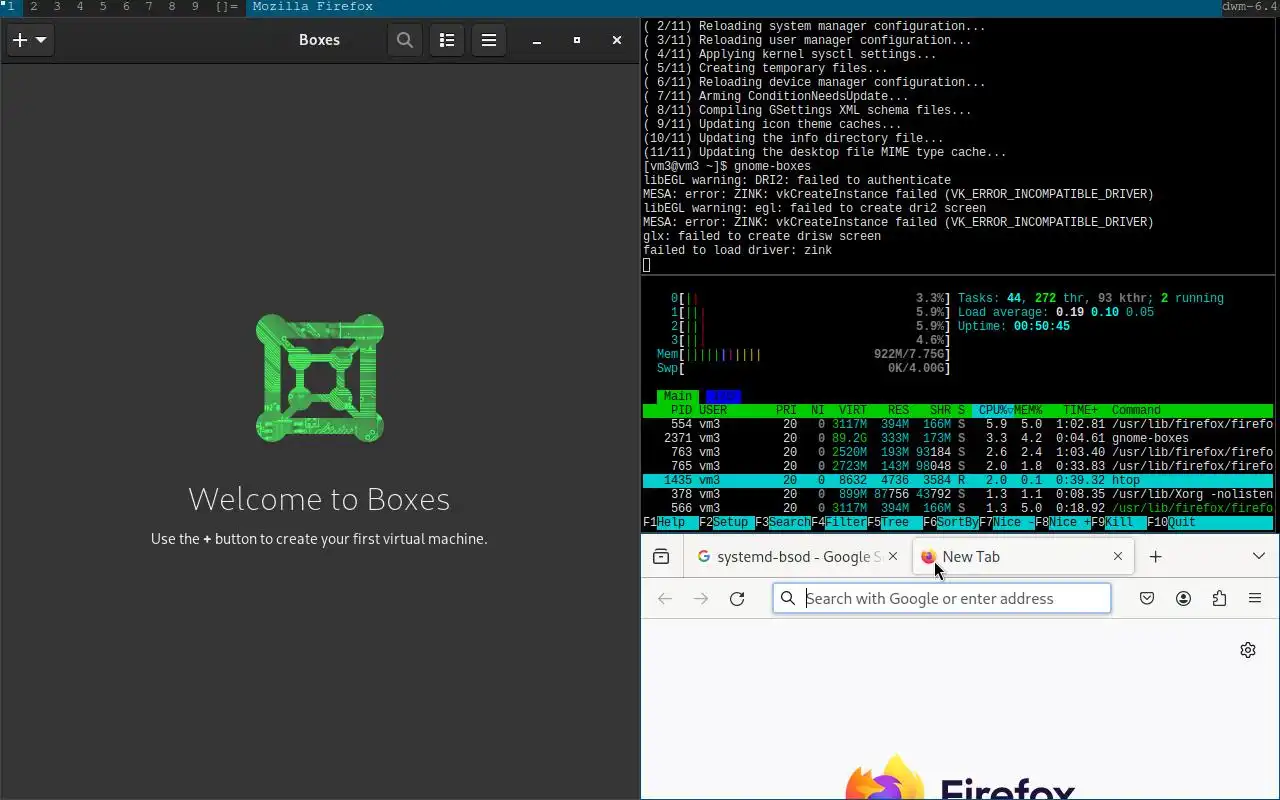Select the Xorg process row in htop
The image size is (1280, 800).
click(957, 494)
